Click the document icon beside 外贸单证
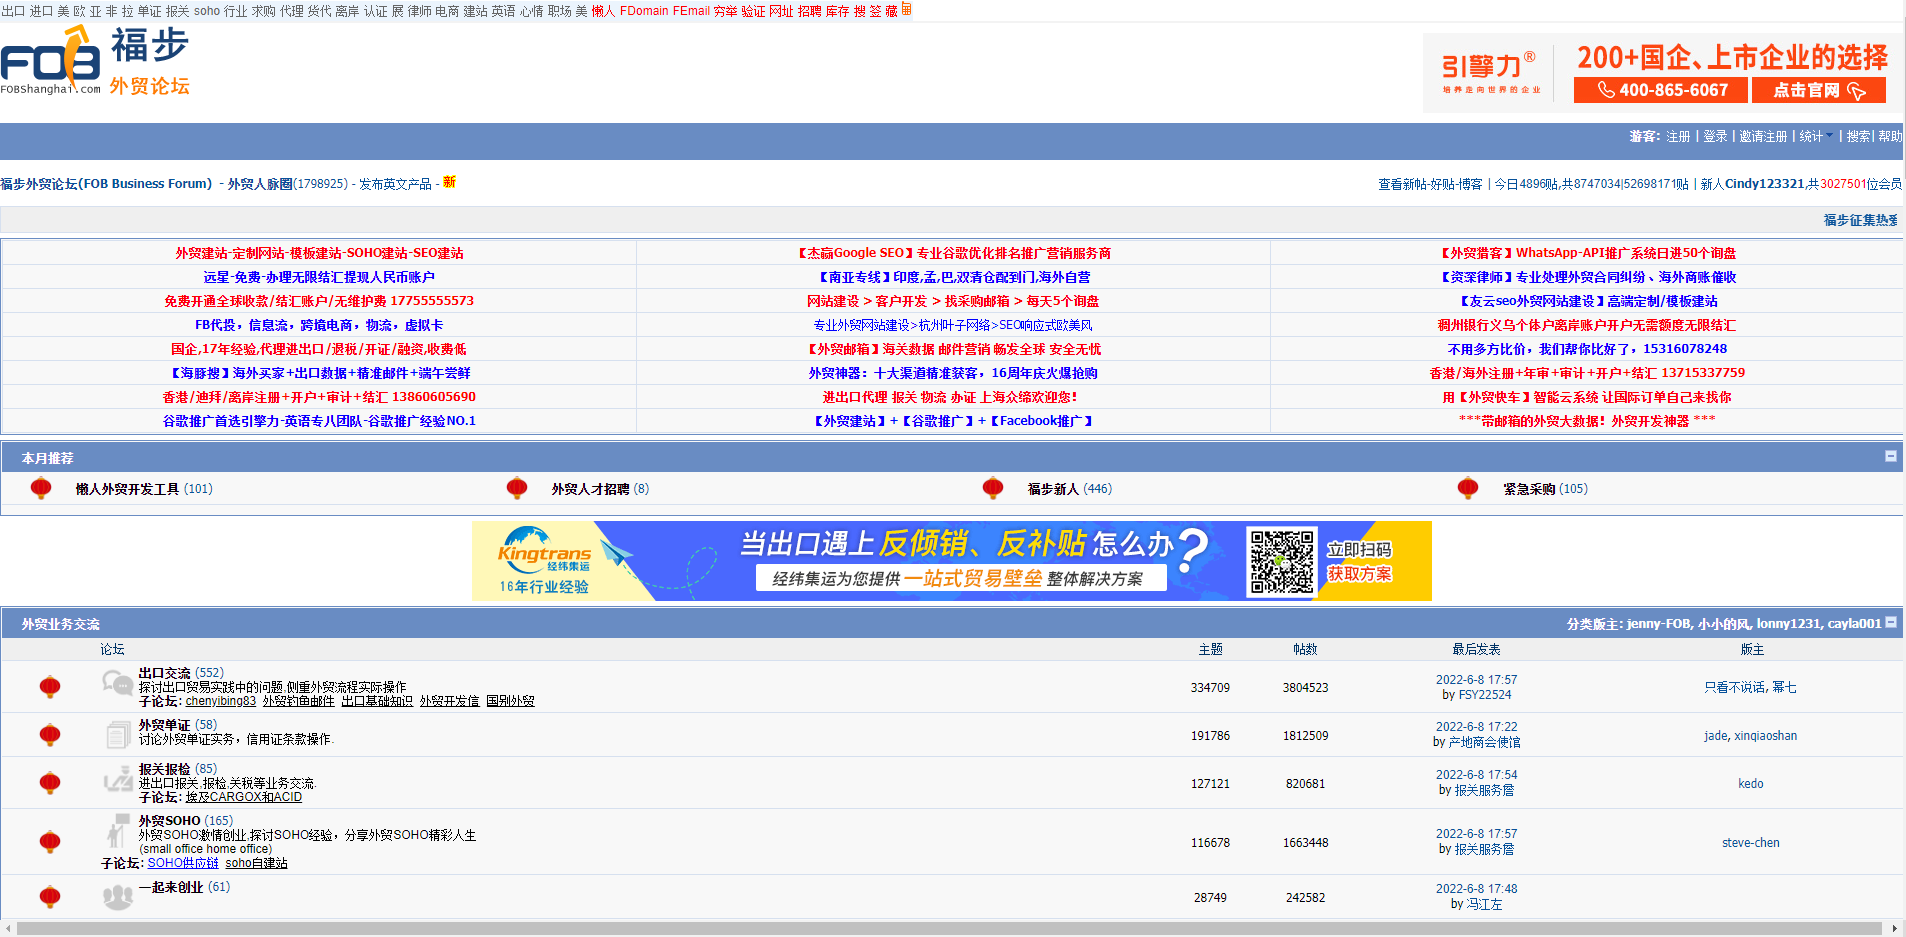Screen dimensions: 1906x937 click(x=117, y=735)
